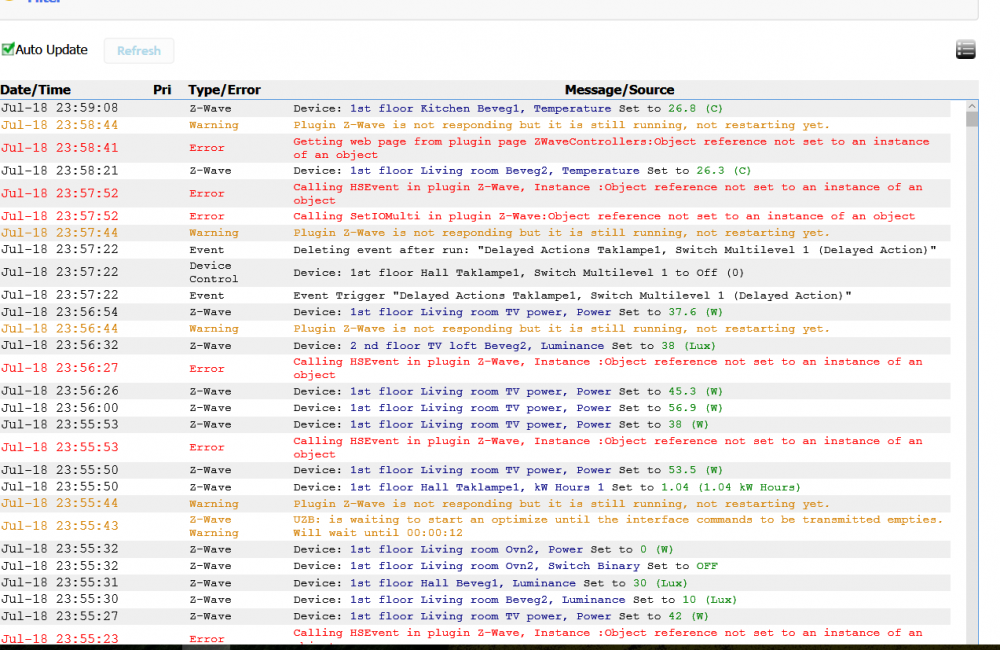Click the list view icon at top right
The height and width of the screenshot is (650, 1000).
(965, 49)
